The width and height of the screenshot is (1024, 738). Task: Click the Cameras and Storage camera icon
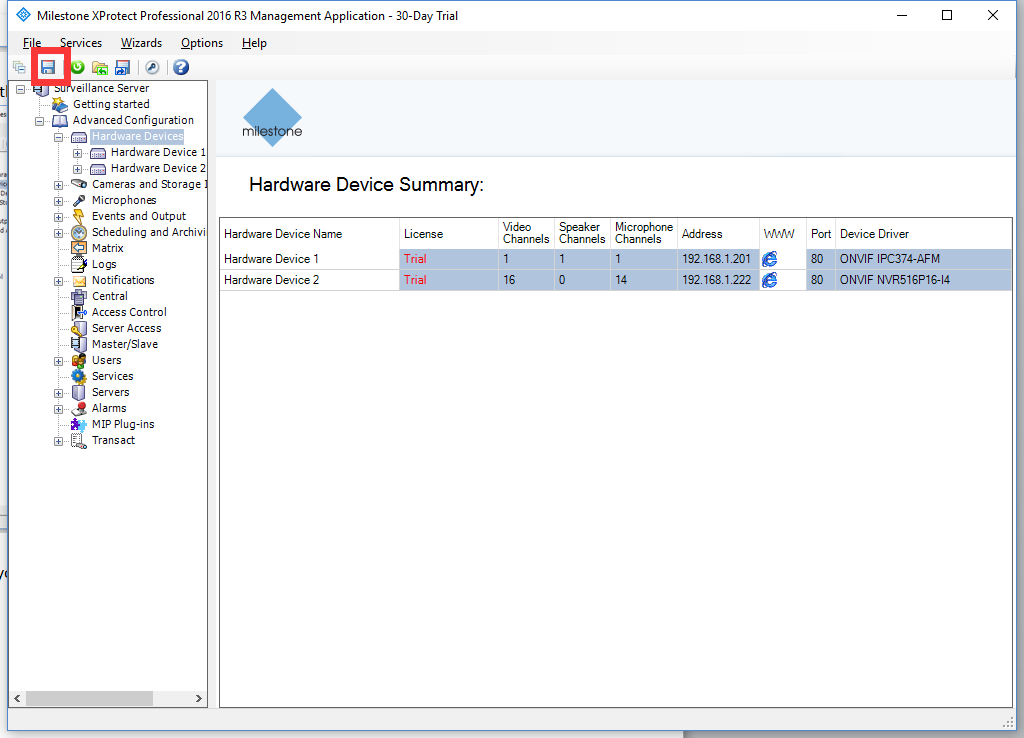79,184
